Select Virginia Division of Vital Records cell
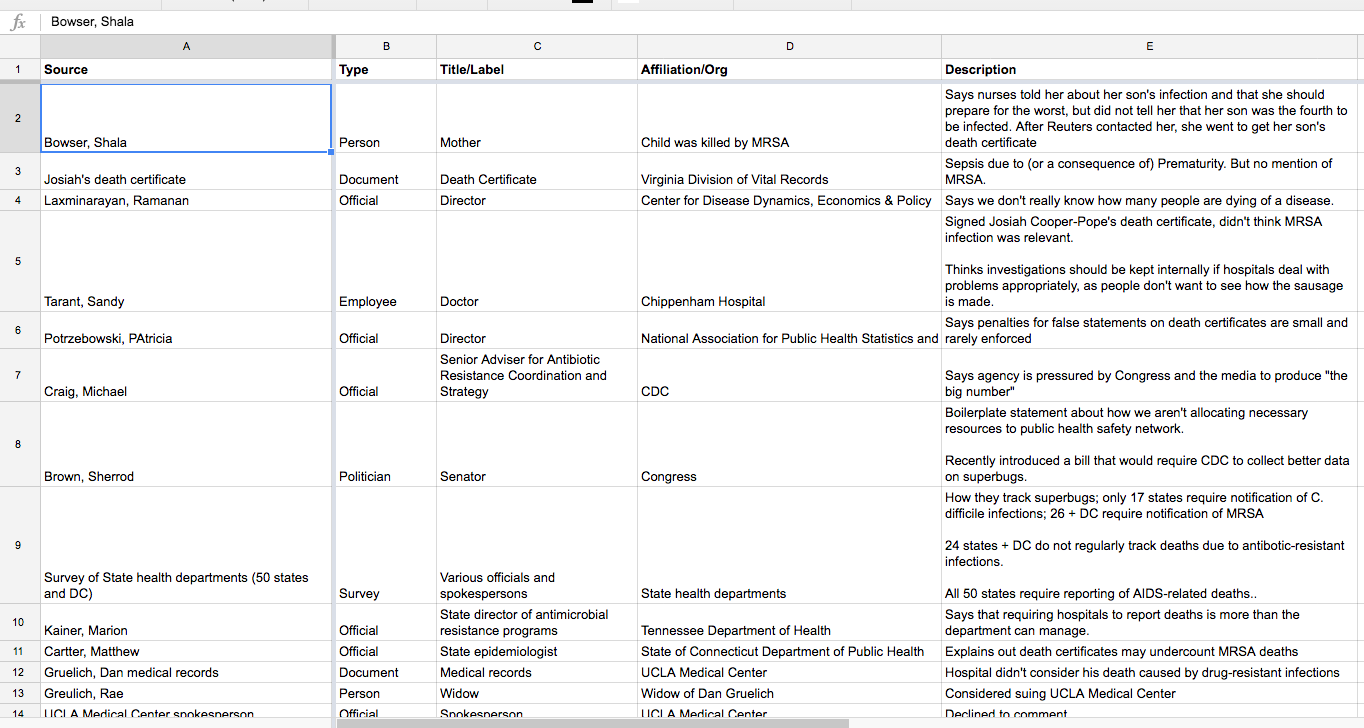 (x=789, y=171)
